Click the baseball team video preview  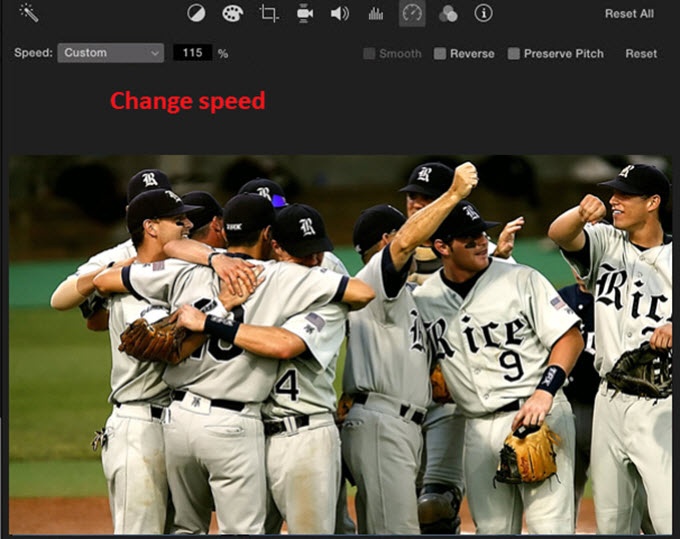point(340,344)
